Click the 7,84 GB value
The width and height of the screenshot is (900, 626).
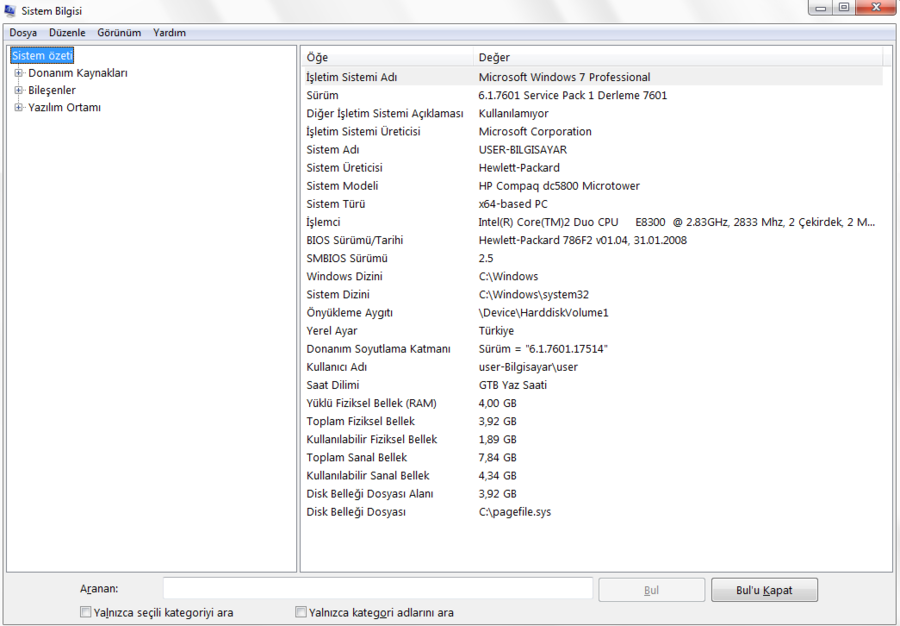click(497, 458)
